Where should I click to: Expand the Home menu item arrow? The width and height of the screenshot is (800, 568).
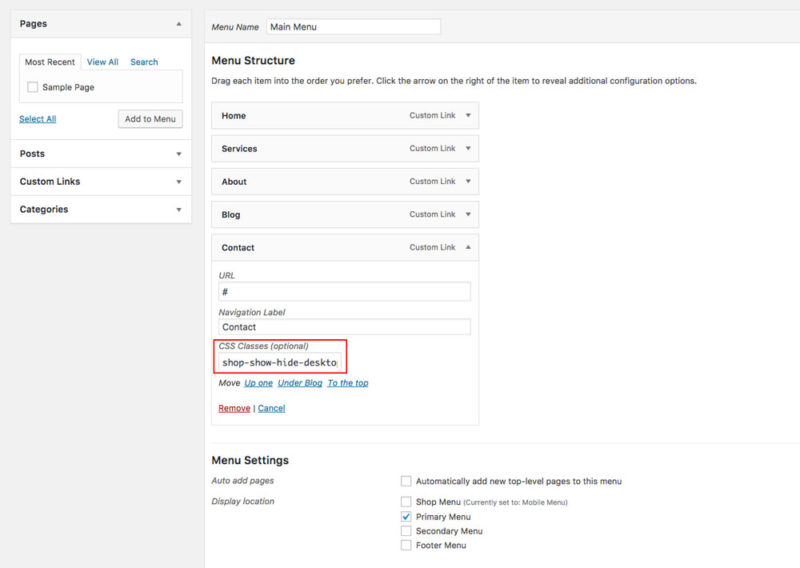pos(467,116)
